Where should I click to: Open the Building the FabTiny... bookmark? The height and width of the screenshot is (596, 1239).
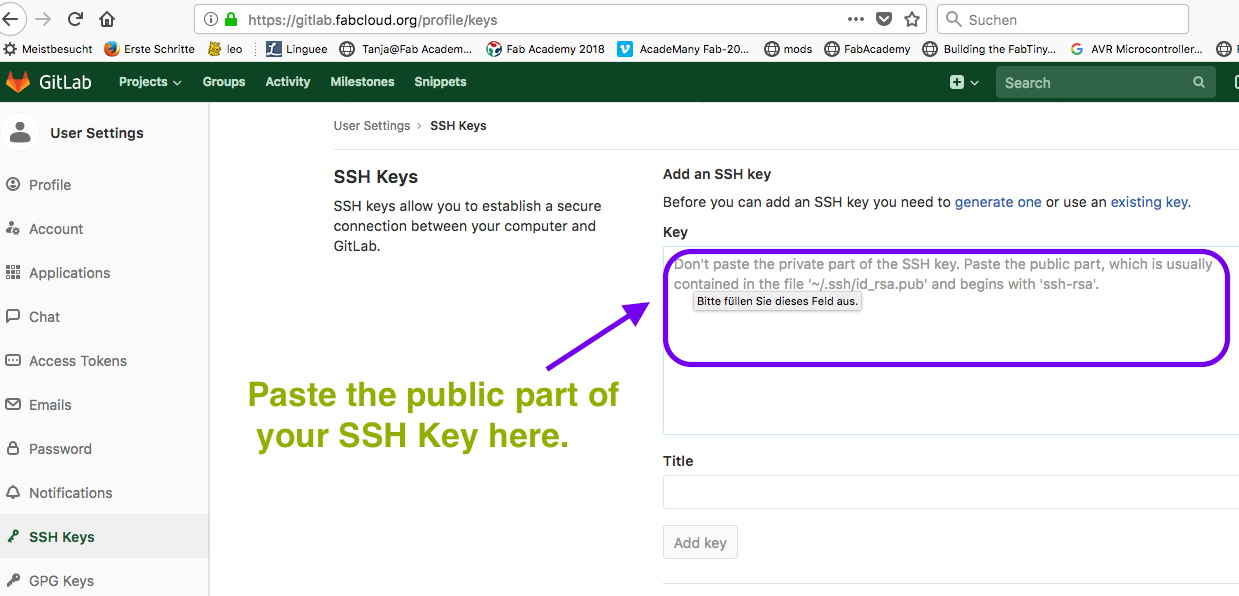(x=991, y=49)
